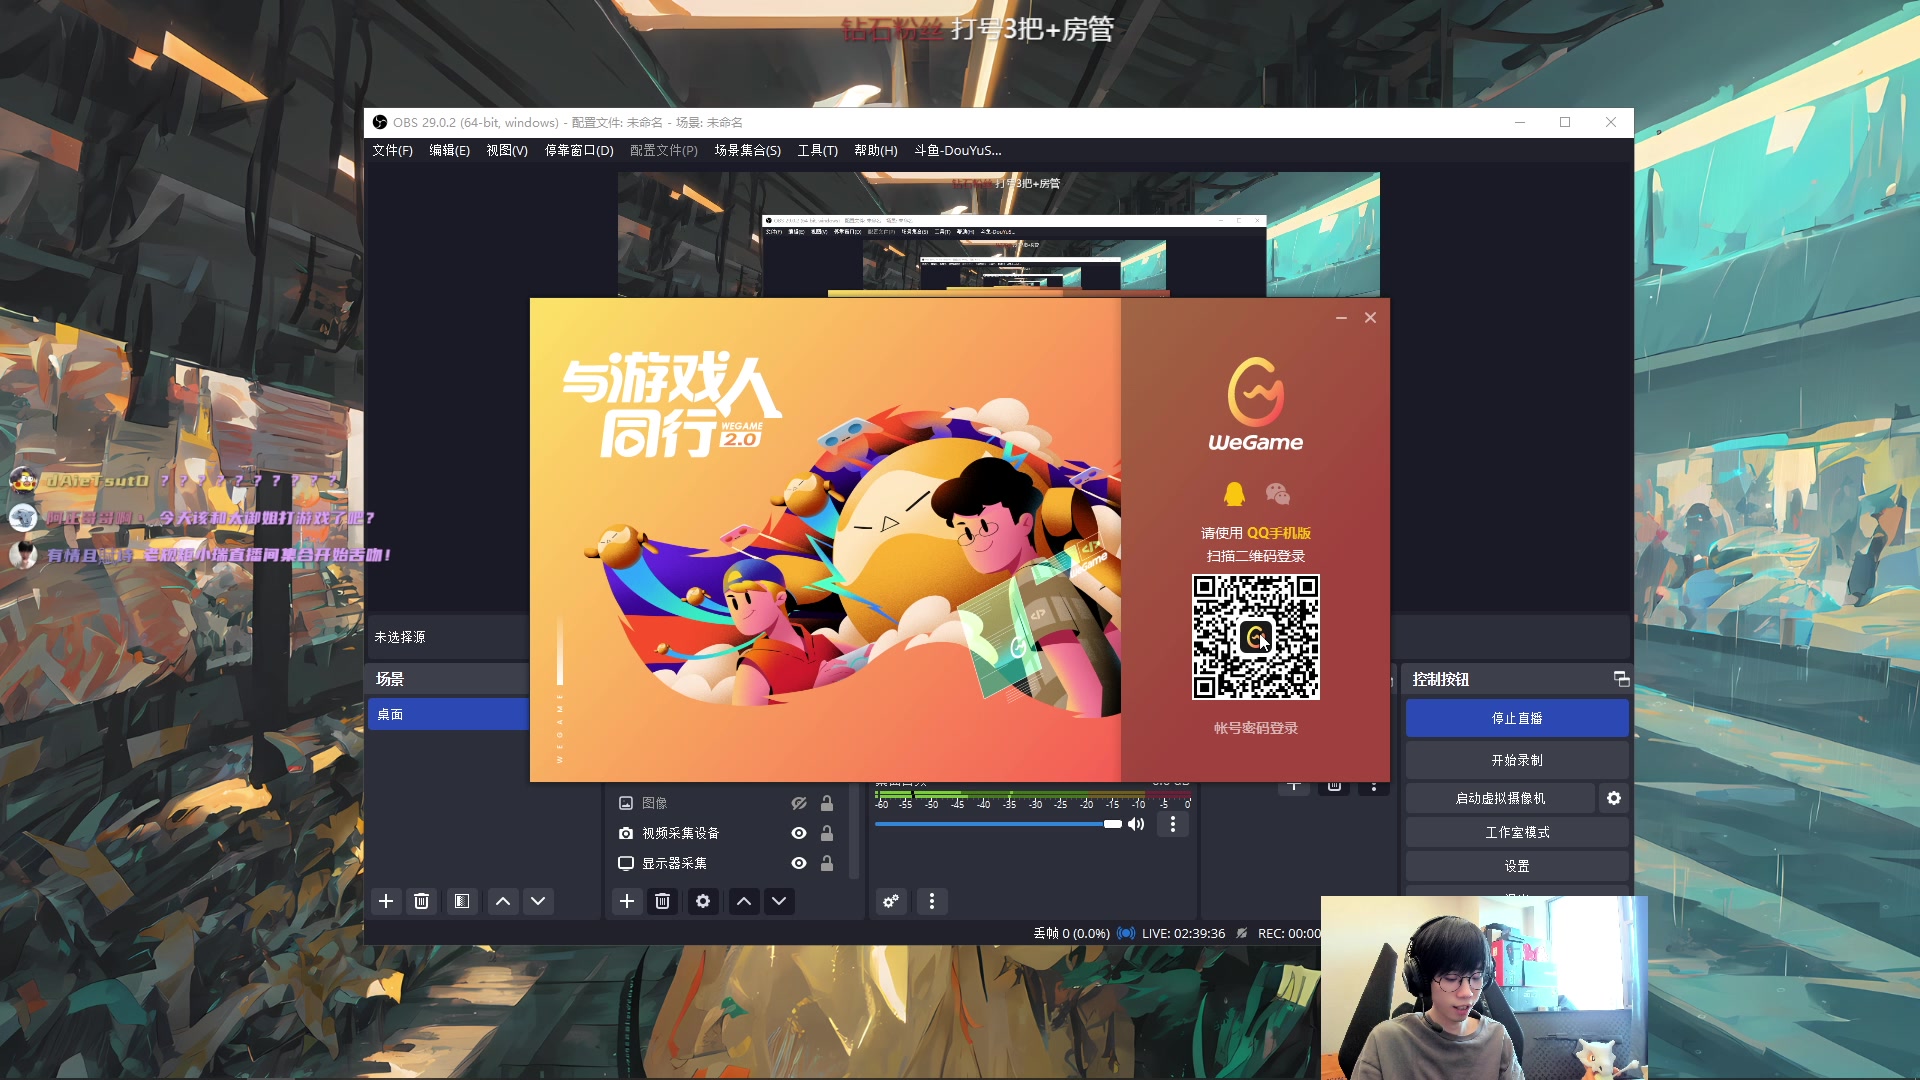Select the 图像 source row

pyautogui.click(x=728, y=803)
